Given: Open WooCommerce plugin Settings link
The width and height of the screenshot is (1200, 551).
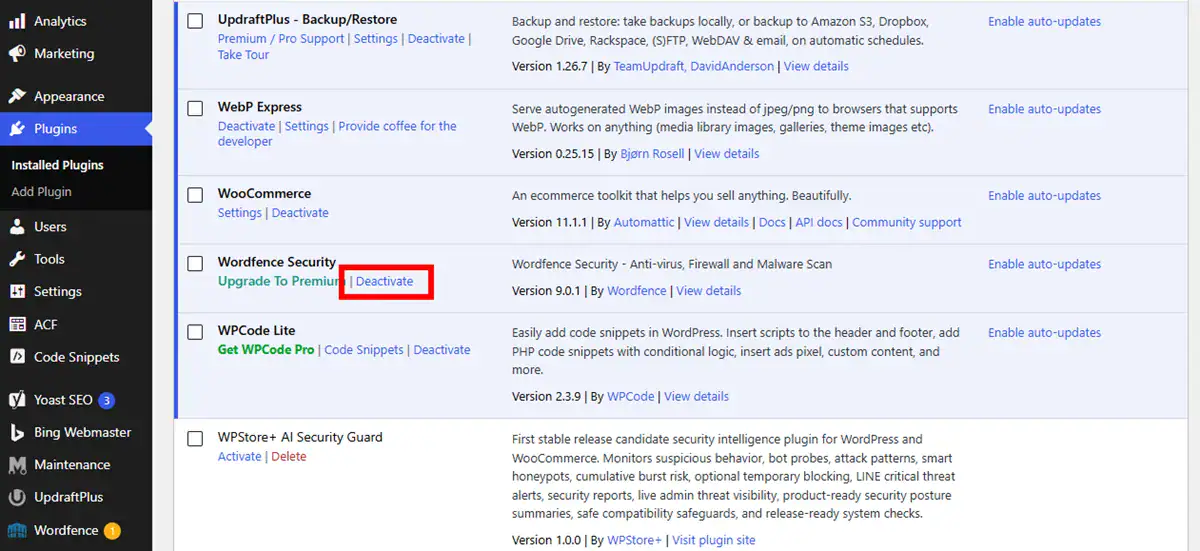Looking at the screenshot, I should pos(240,213).
